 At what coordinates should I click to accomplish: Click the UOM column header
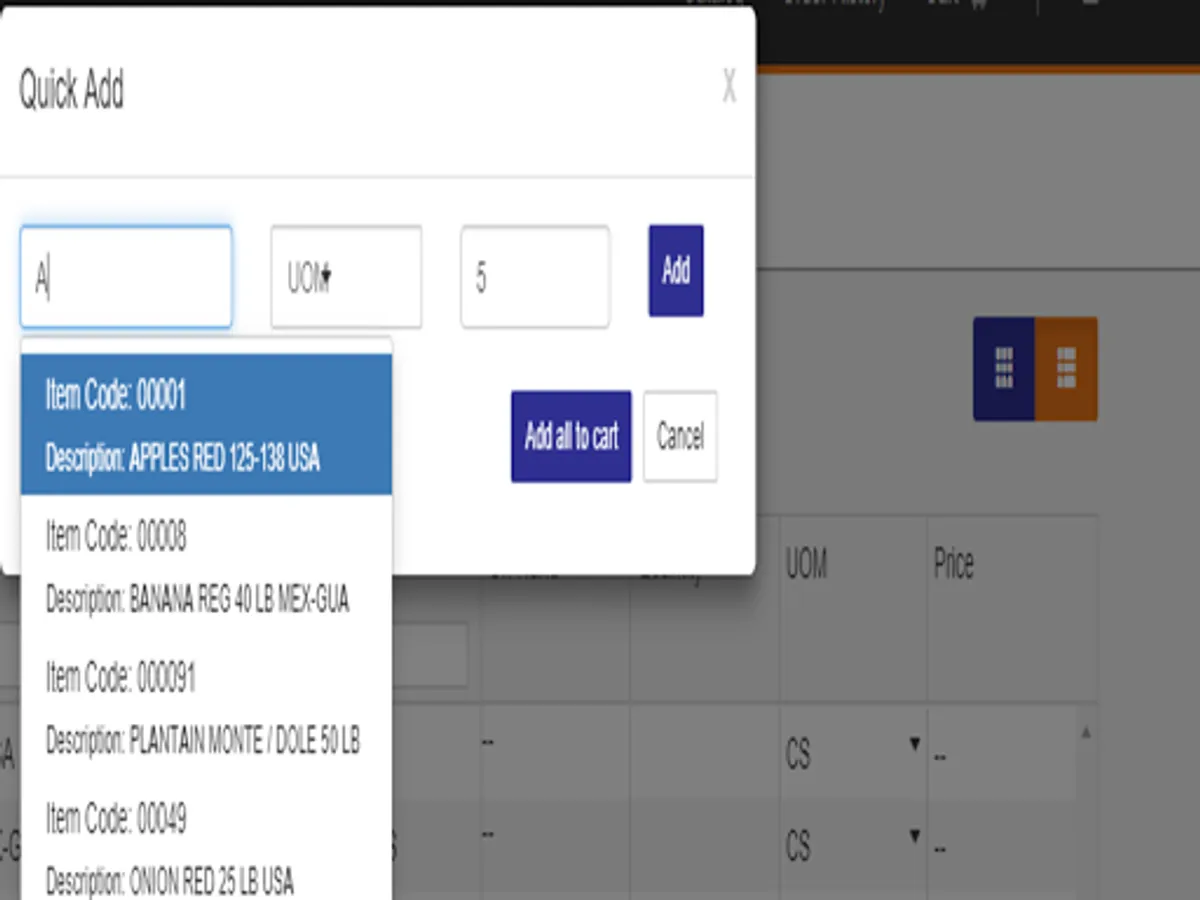click(807, 565)
